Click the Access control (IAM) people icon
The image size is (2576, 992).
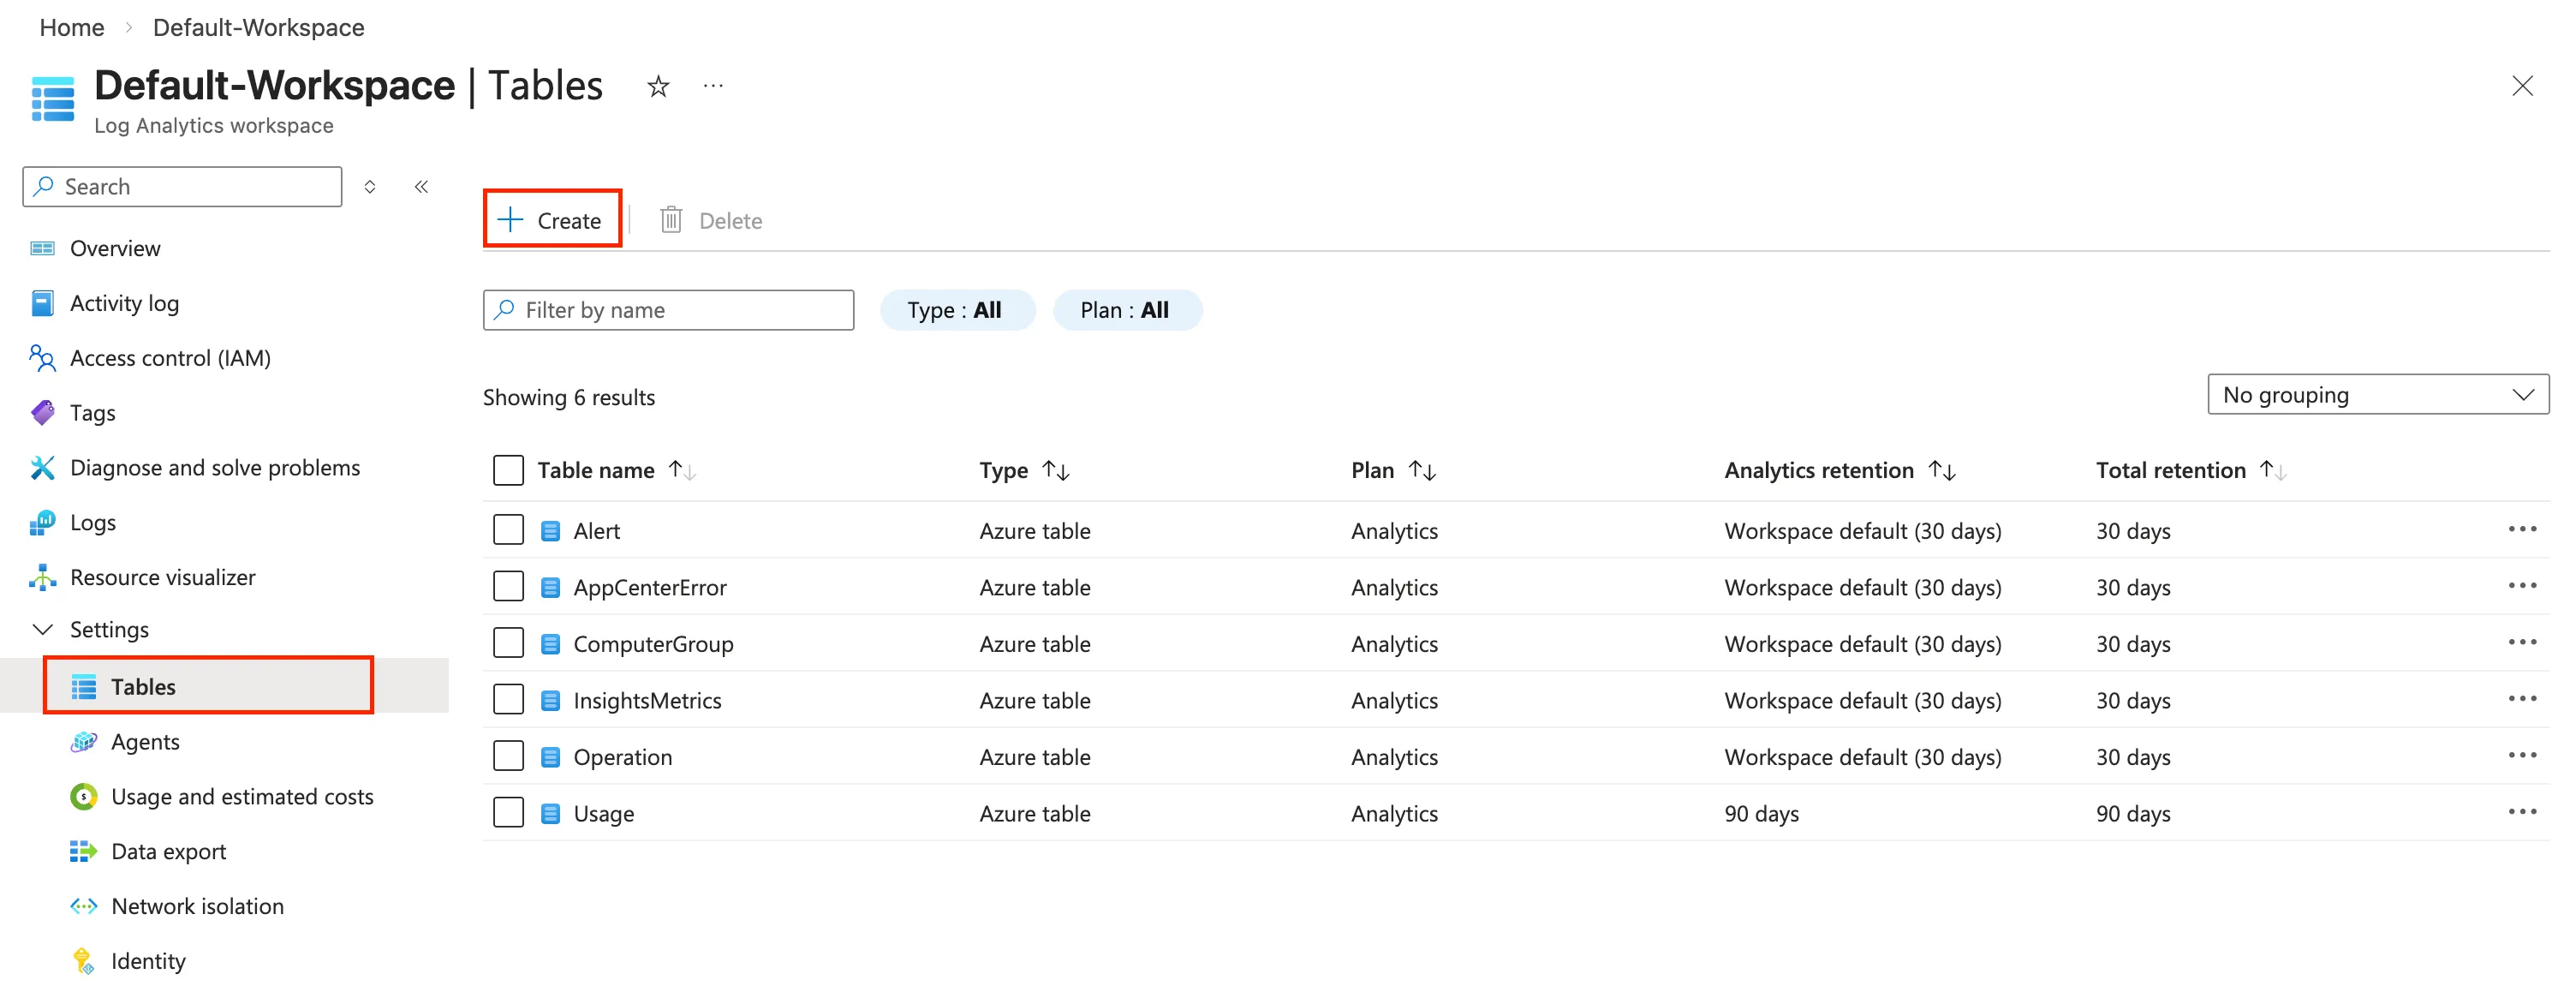pos(42,358)
